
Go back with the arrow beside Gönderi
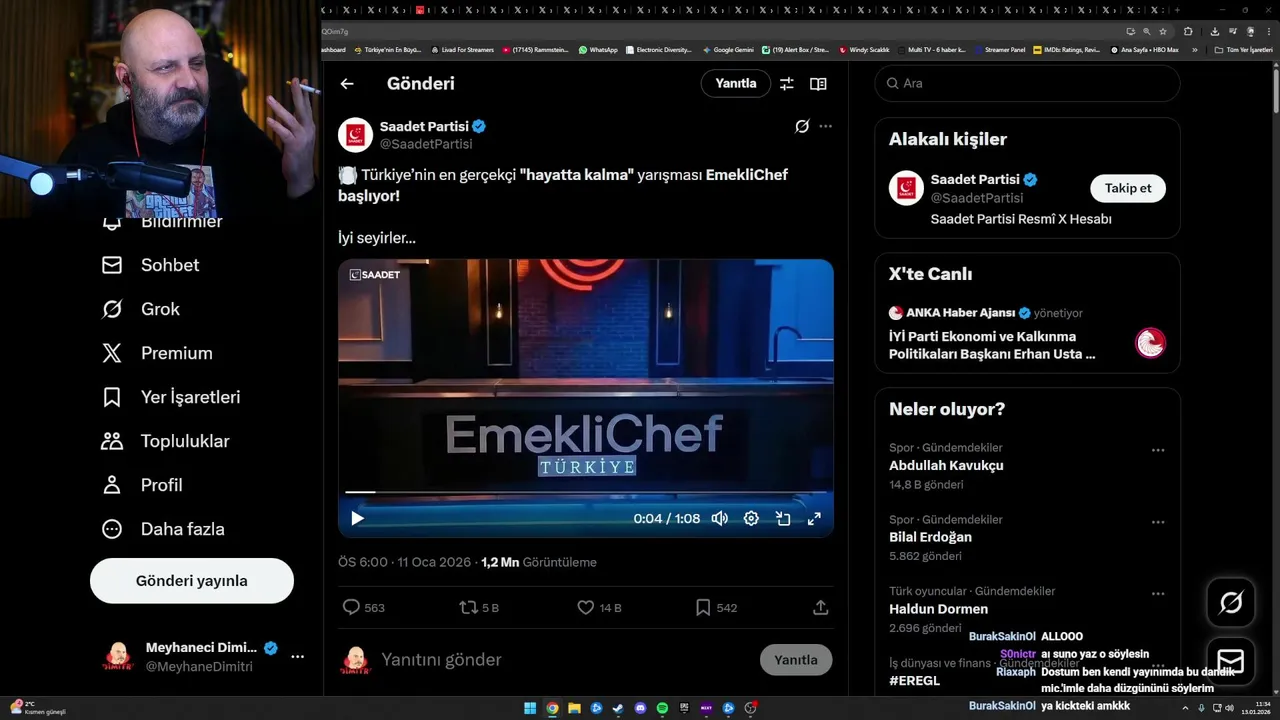click(347, 84)
